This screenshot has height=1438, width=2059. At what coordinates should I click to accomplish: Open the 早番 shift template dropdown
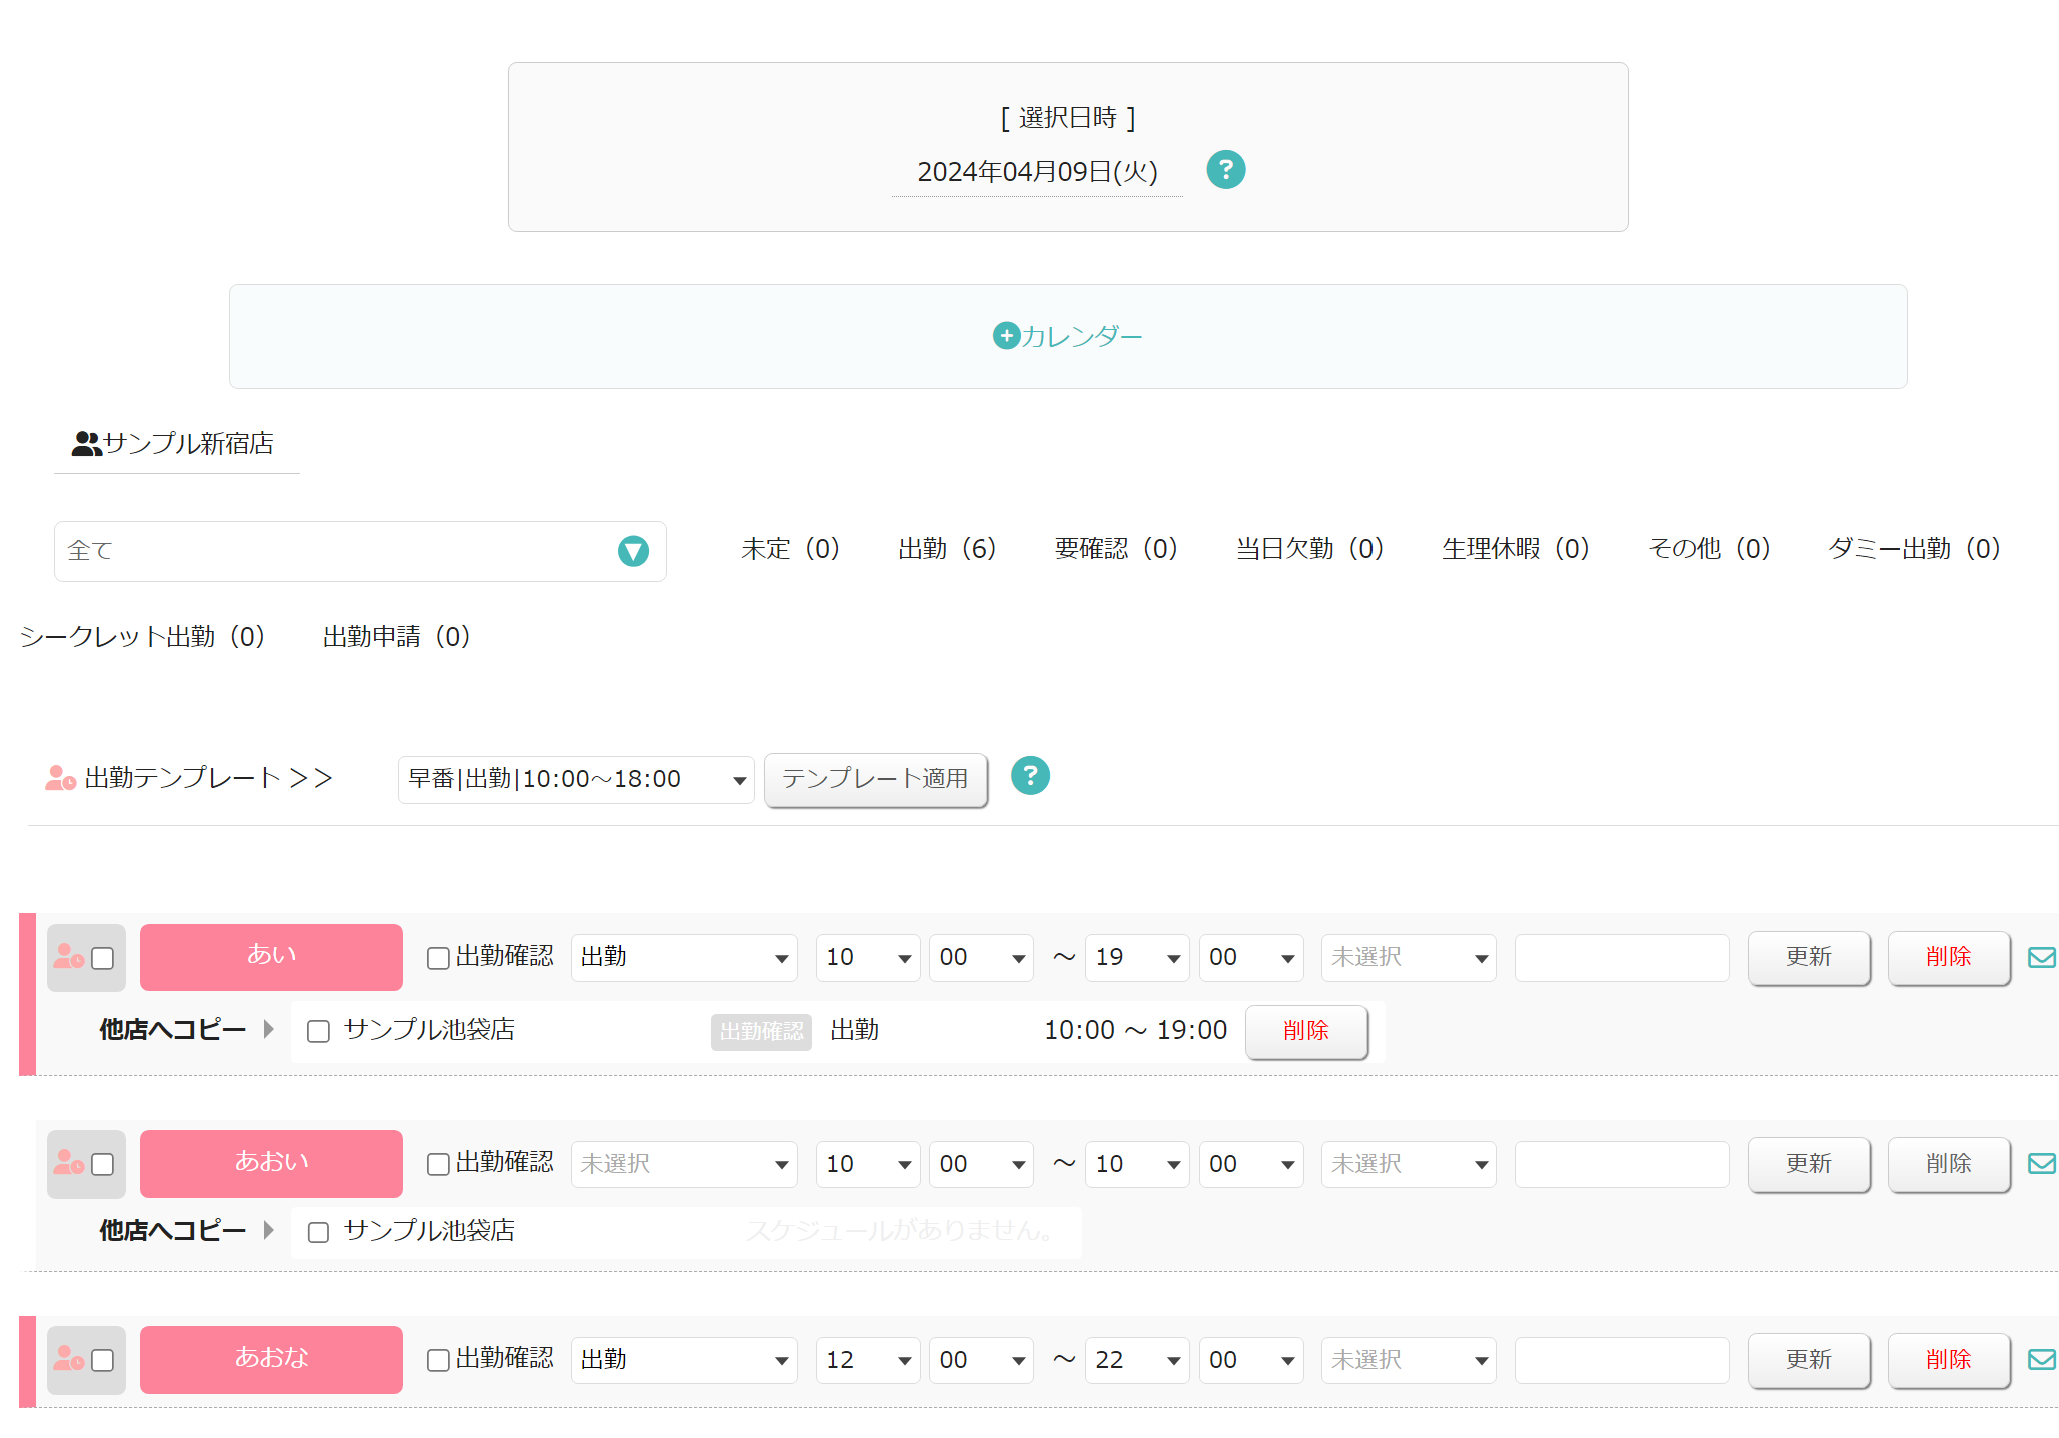pos(576,779)
